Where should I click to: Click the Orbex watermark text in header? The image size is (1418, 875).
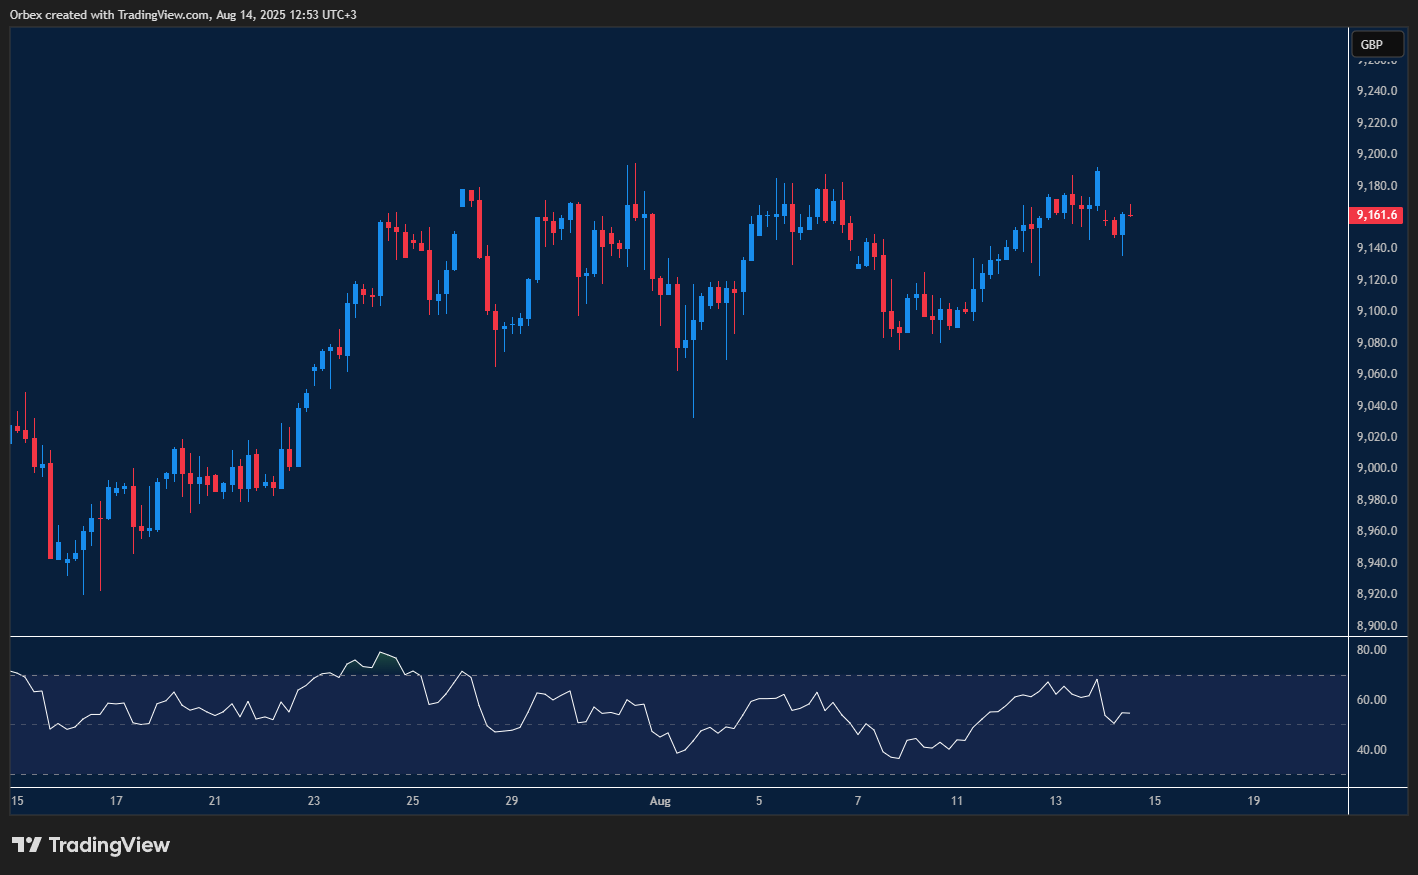(x=25, y=14)
